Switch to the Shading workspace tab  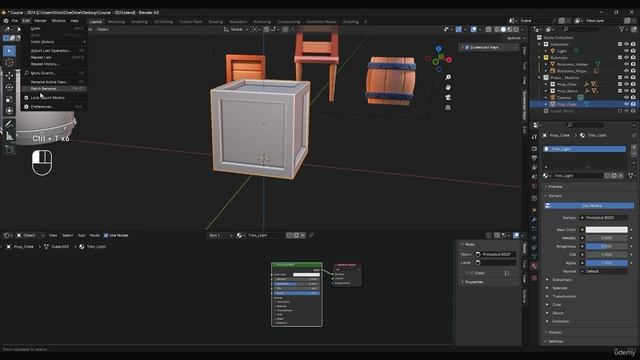[x=216, y=22]
